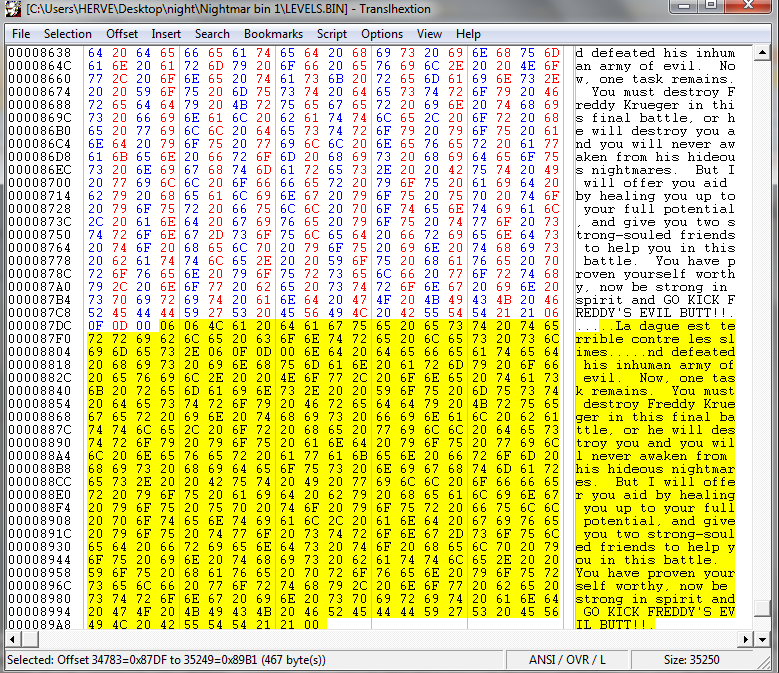The image size is (779, 673).
Task: Open the Bookmarks menu
Action: click(x=273, y=34)
